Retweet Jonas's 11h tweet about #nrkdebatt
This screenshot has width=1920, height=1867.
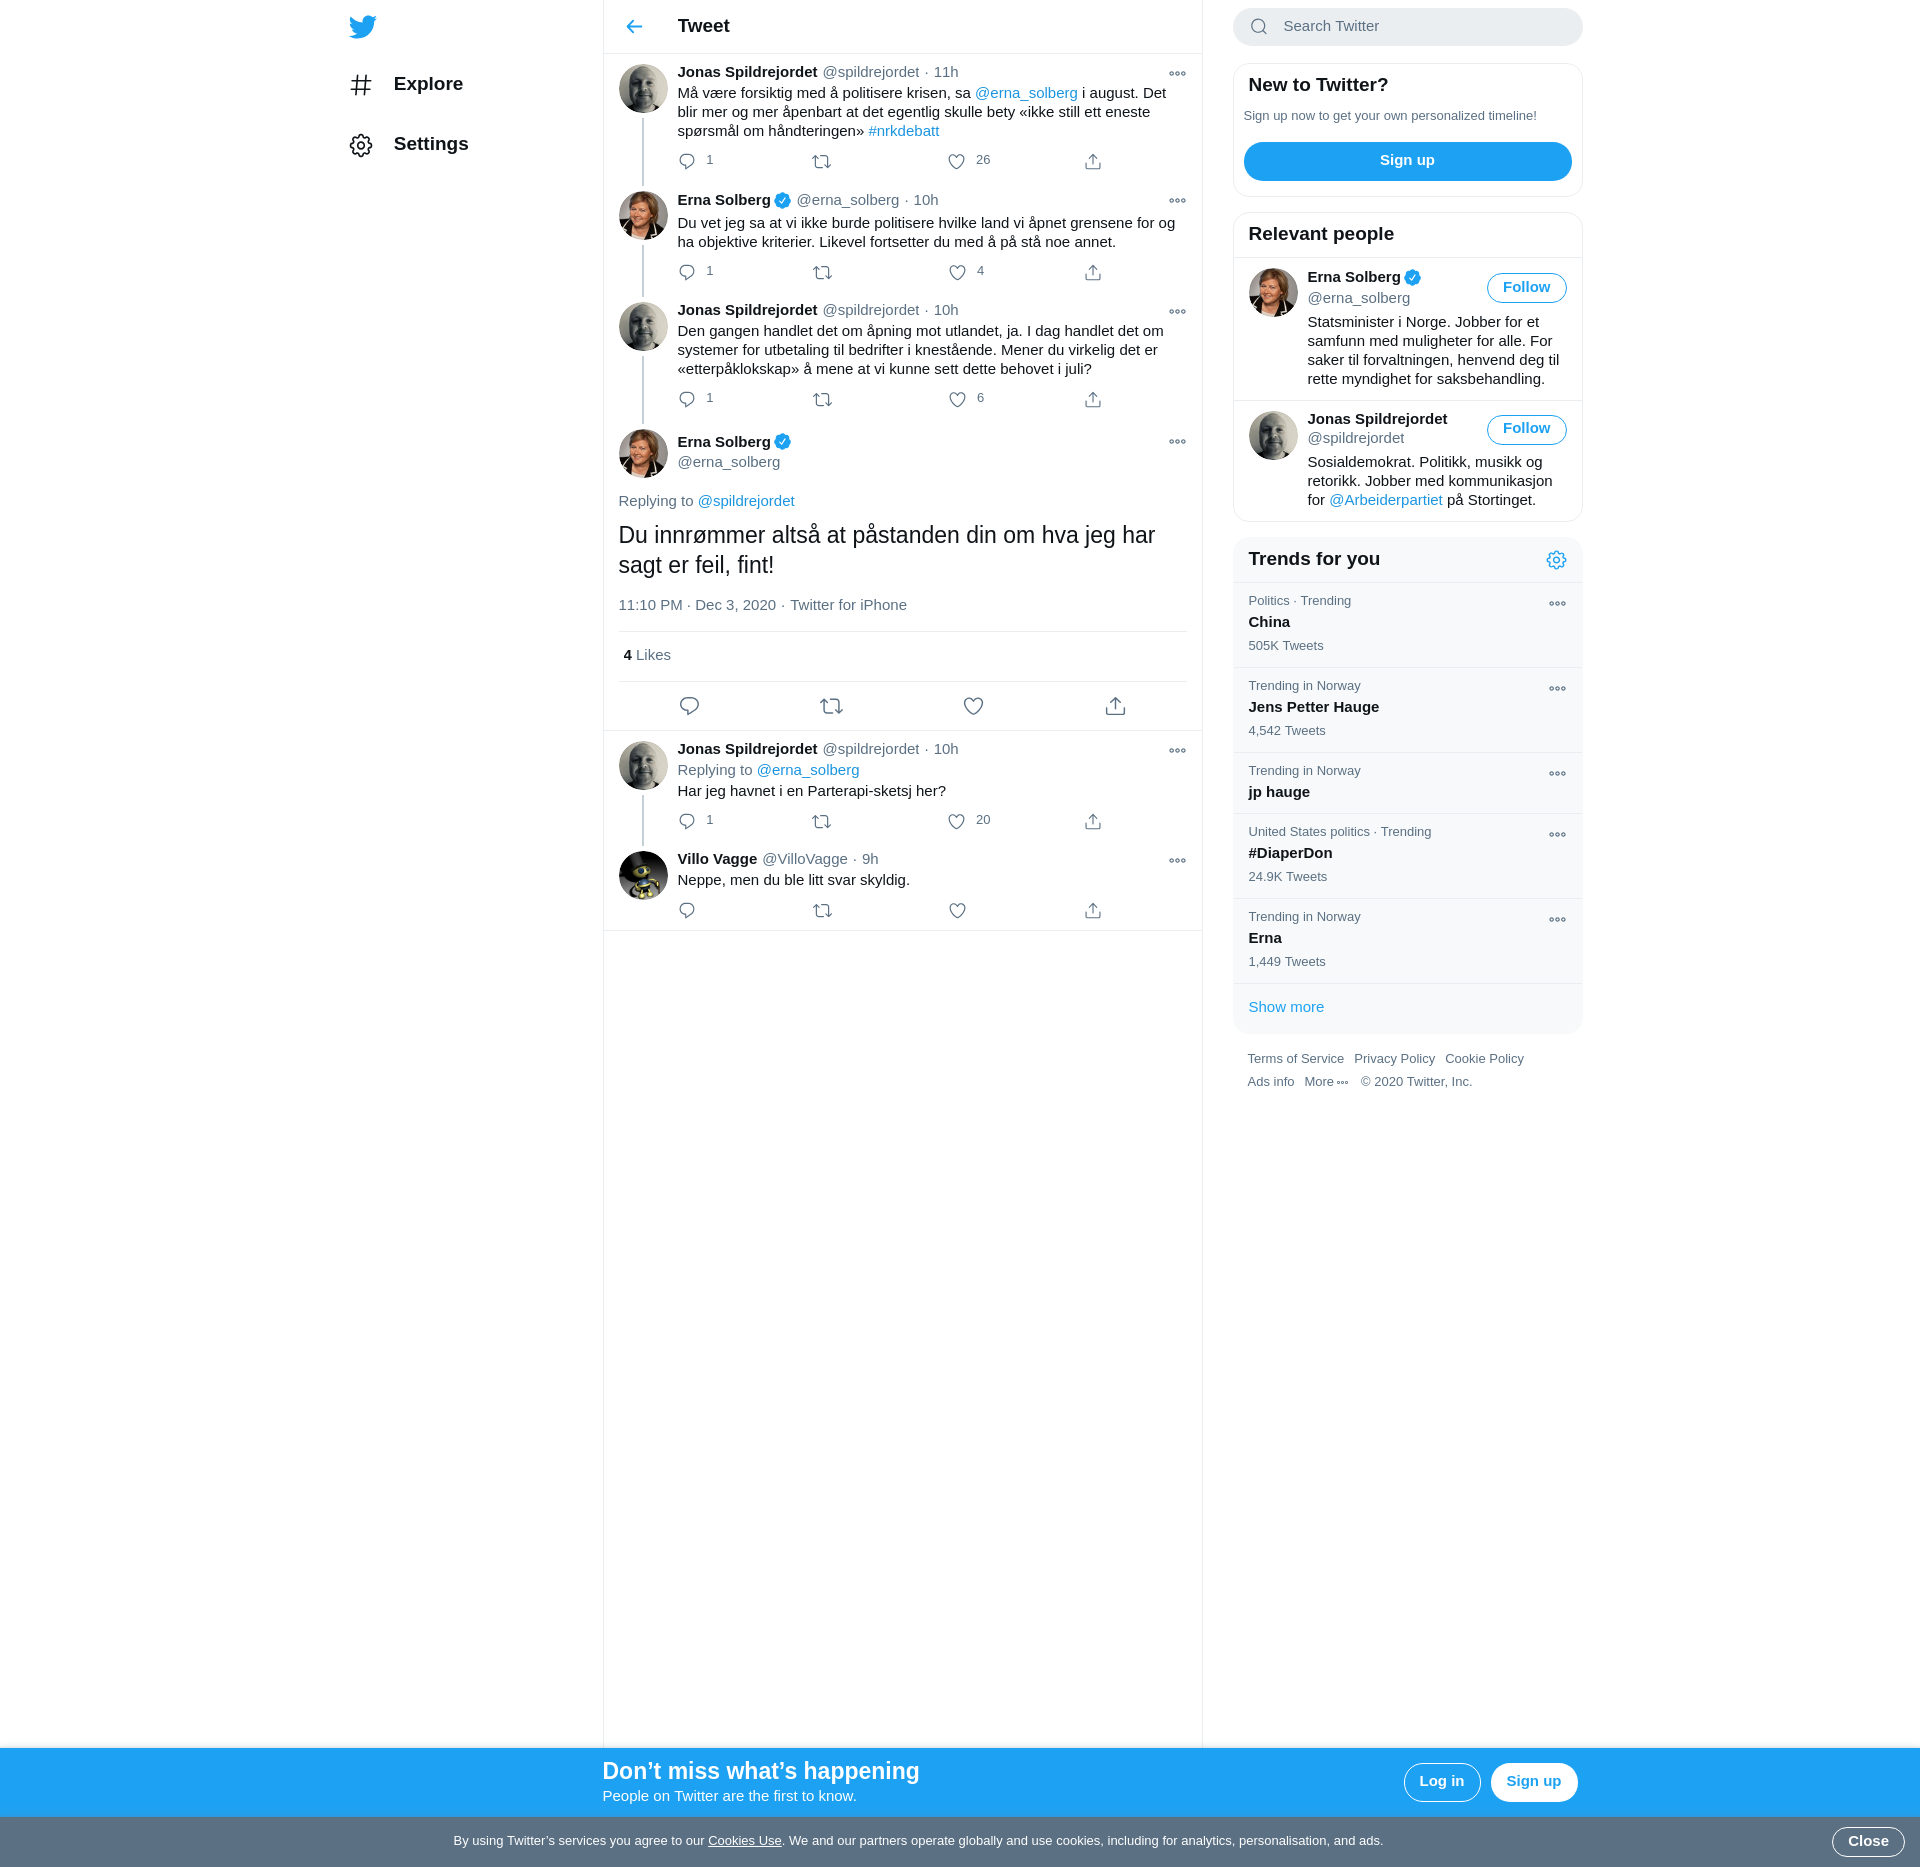point(822,161)
